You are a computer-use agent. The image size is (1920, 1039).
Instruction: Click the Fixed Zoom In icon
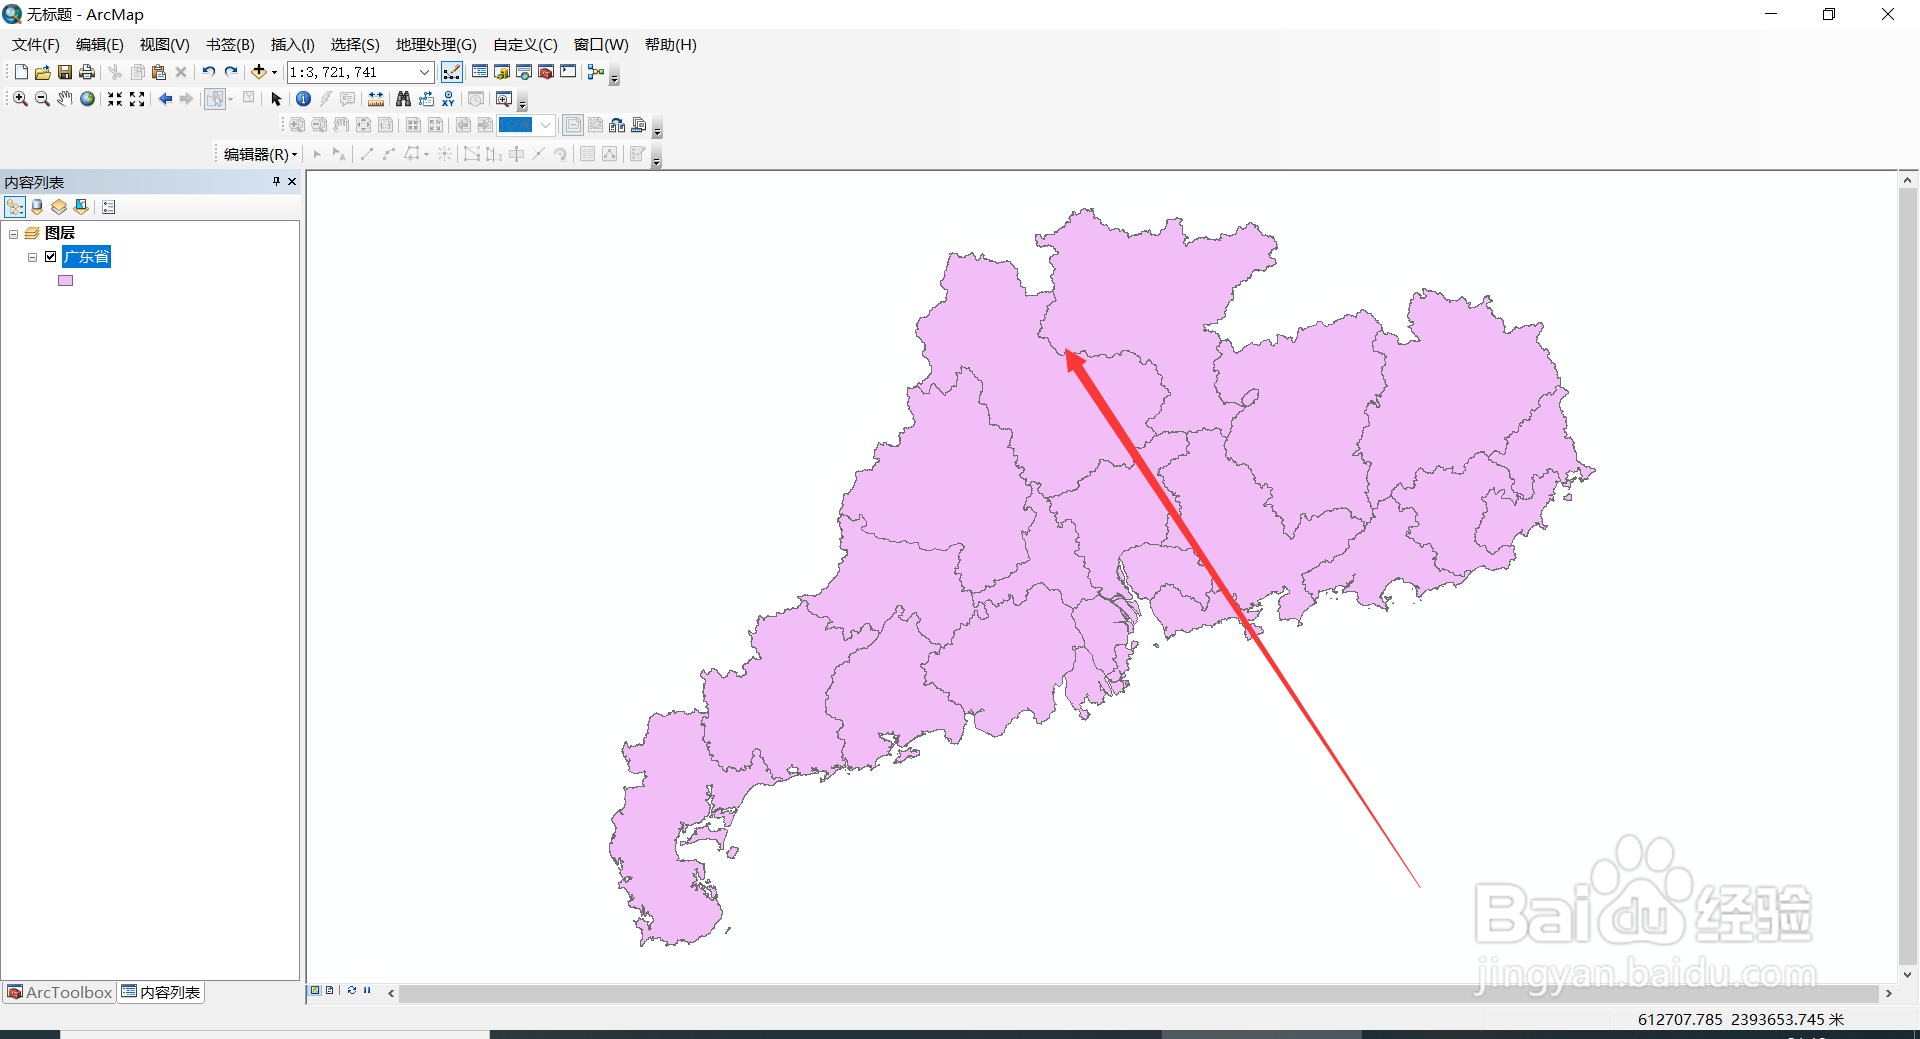click(115, 99)
